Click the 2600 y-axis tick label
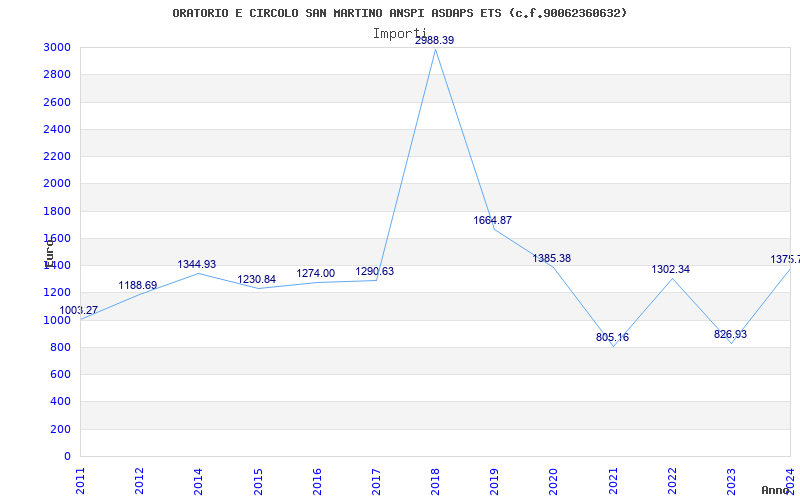Screen dimensions: 800x500 [57, 102]
